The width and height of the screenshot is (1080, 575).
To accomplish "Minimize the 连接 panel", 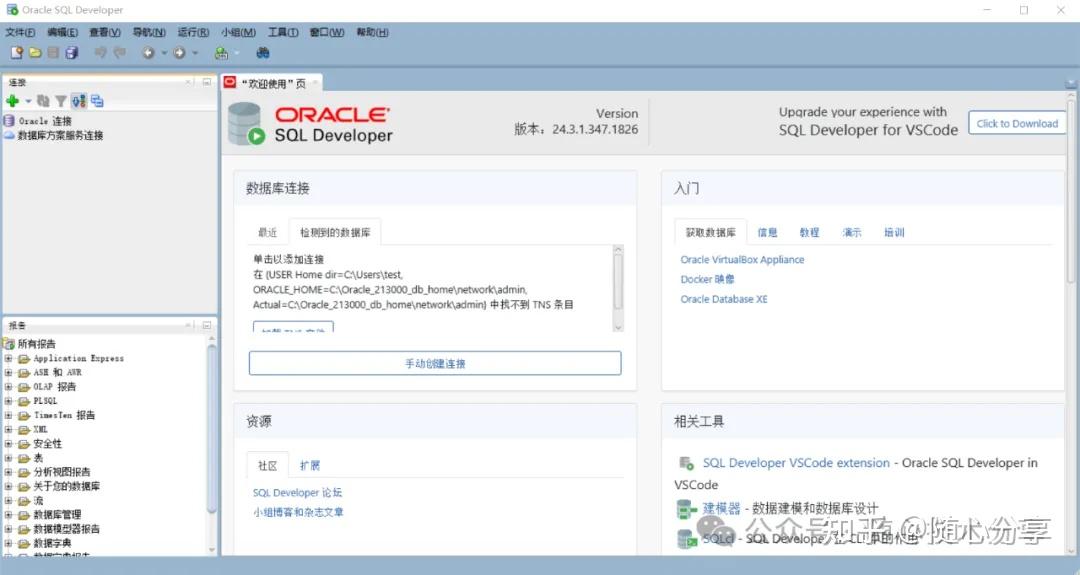I will [207, 82].
